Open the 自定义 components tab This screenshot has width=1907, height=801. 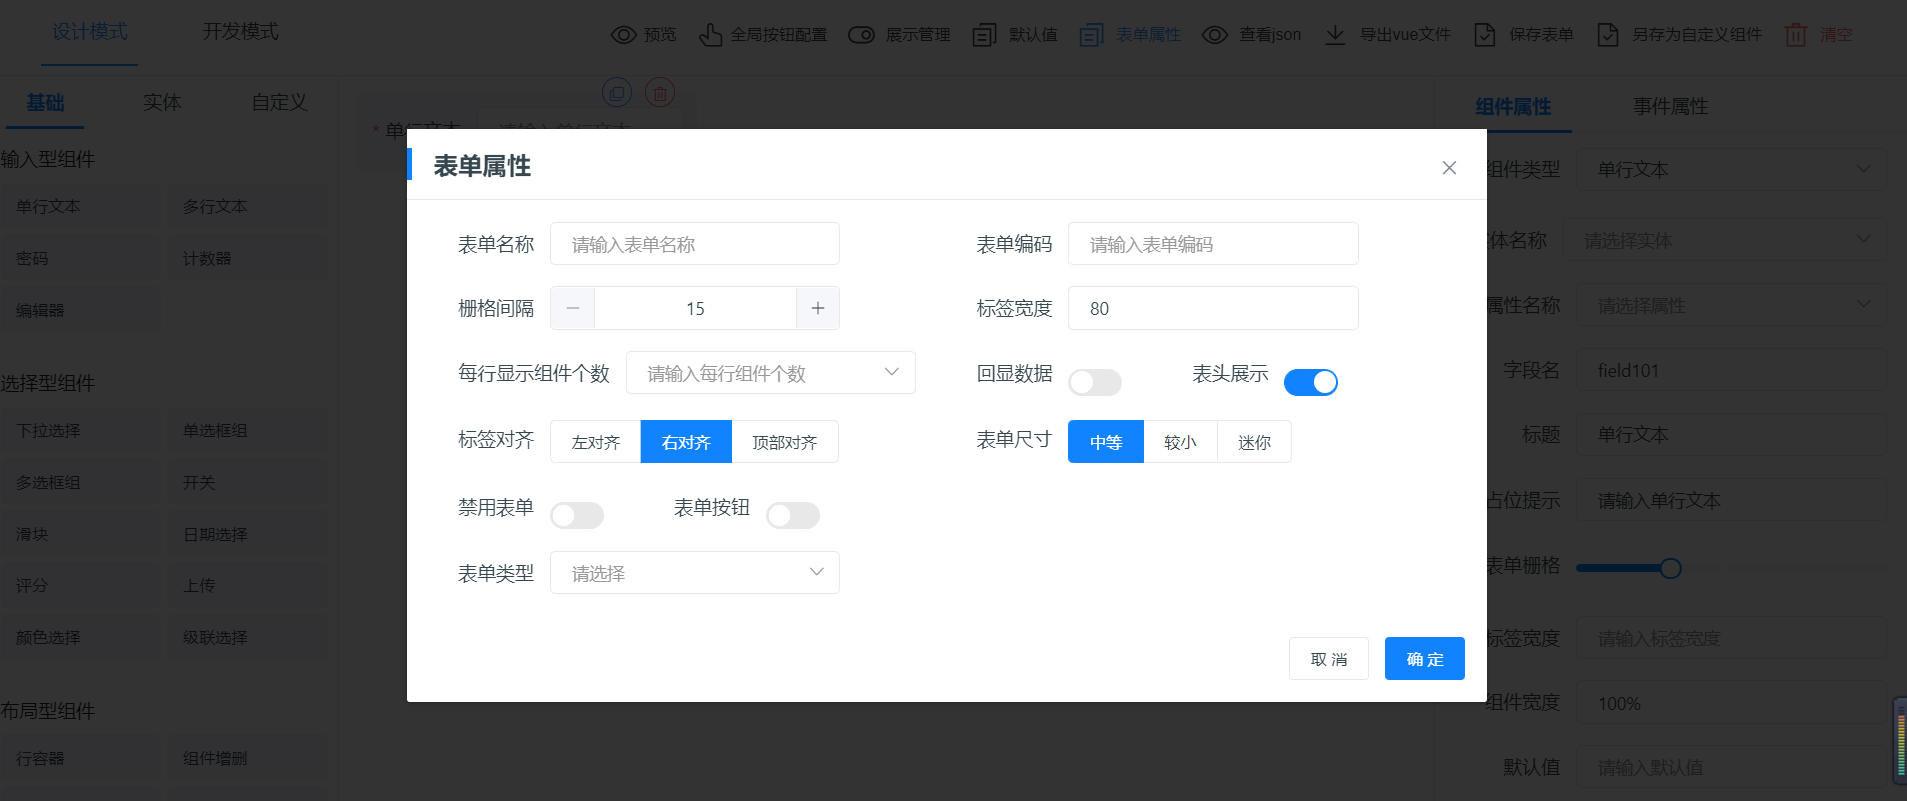(x=279, y=102)
